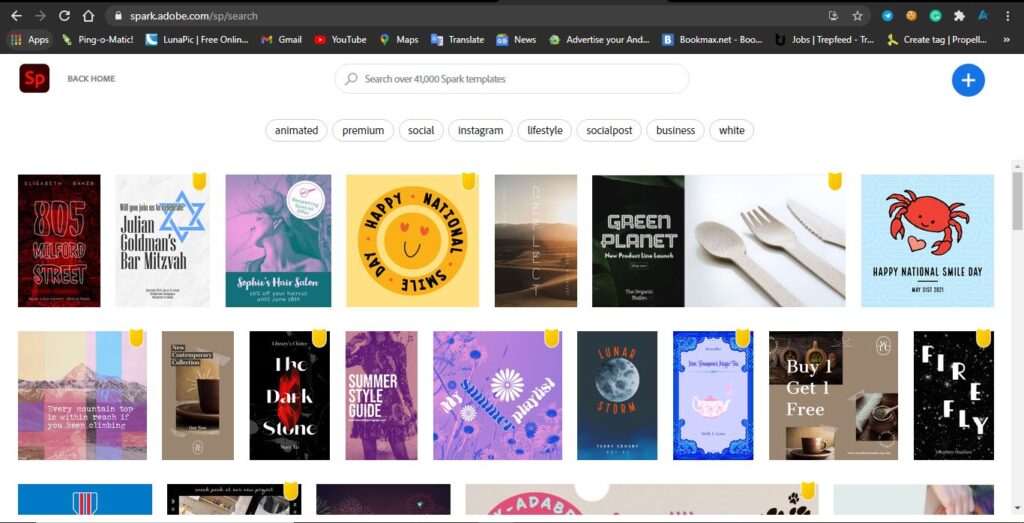Open the Summer Style Guide template
The height and width of the screenshot is (523, 1024).
[x=381, y=396]
